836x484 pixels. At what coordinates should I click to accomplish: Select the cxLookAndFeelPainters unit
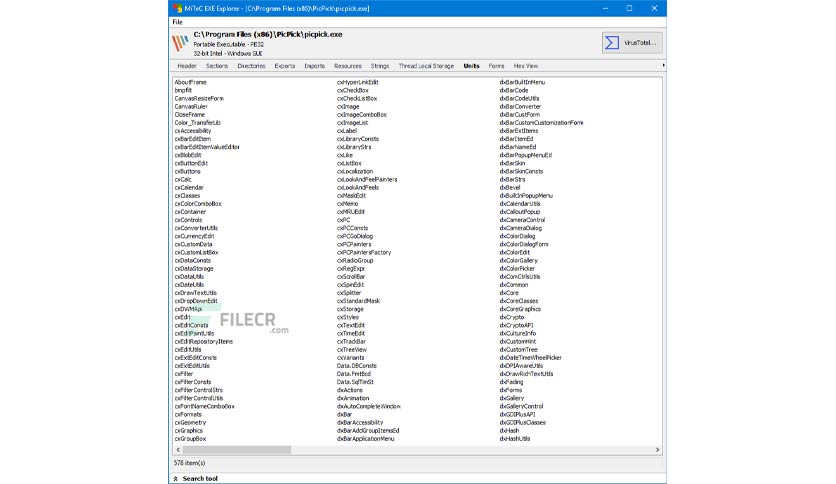(x=367, y=180)
